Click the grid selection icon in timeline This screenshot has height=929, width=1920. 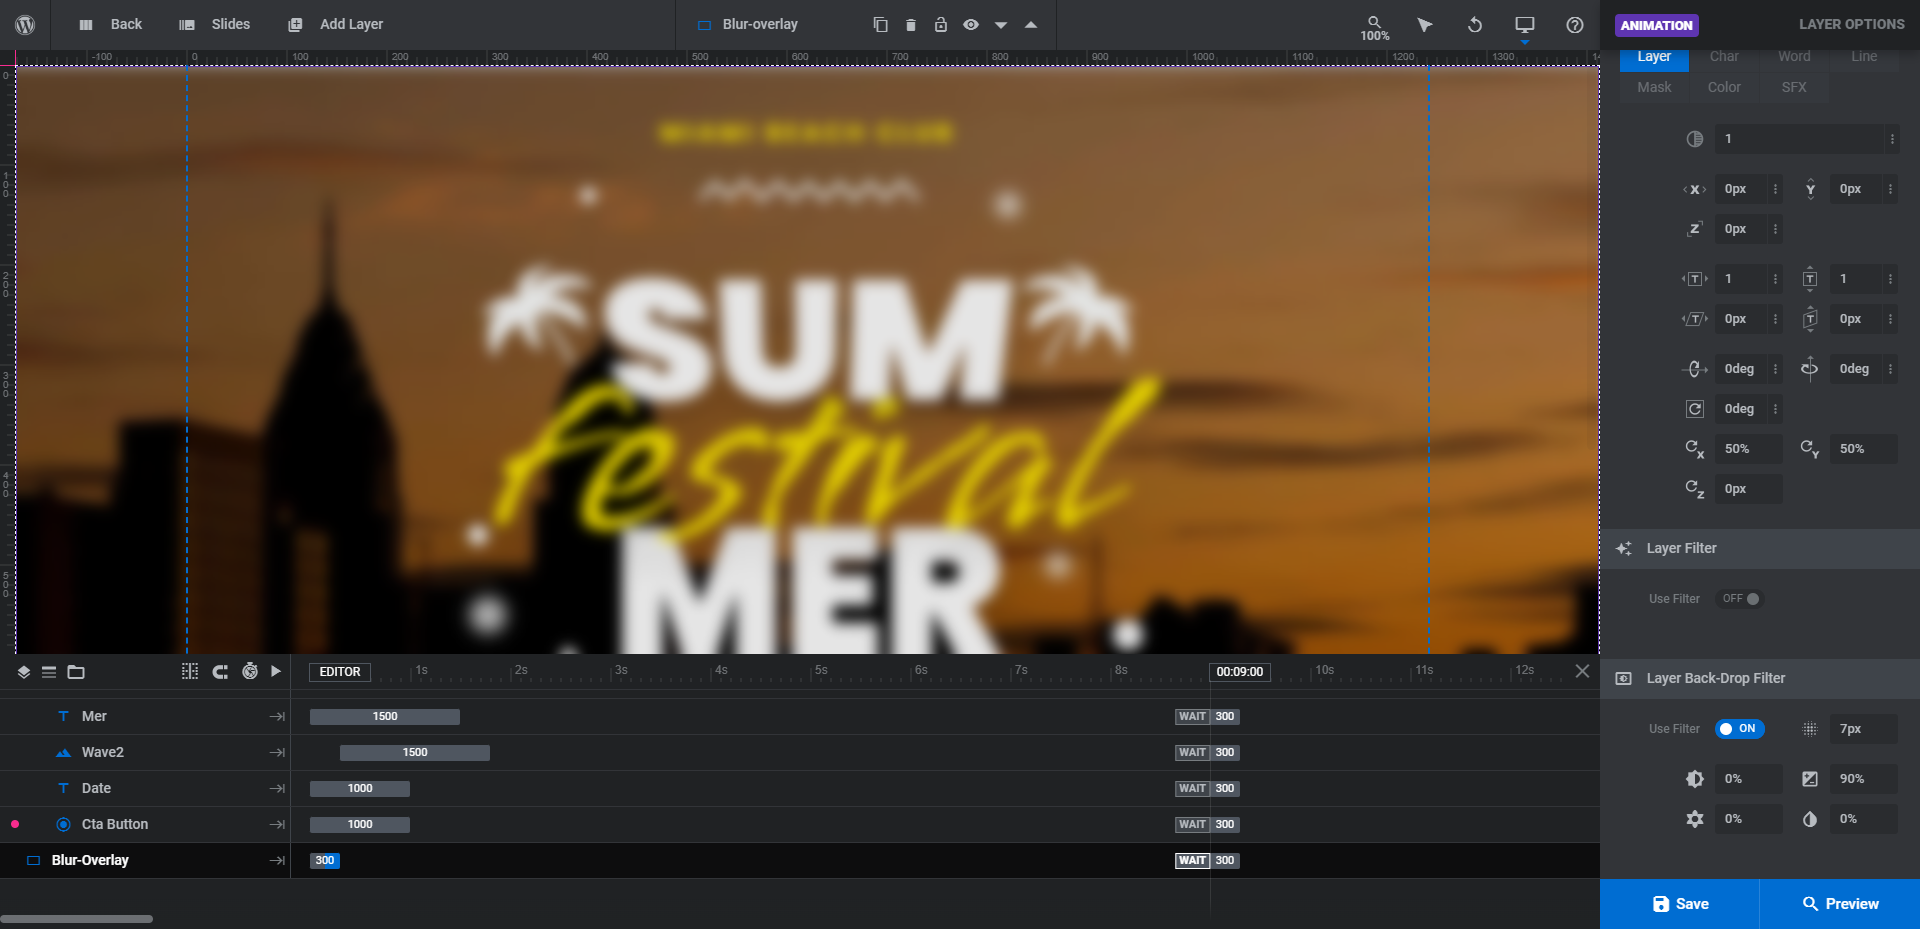tap(190, 672)
